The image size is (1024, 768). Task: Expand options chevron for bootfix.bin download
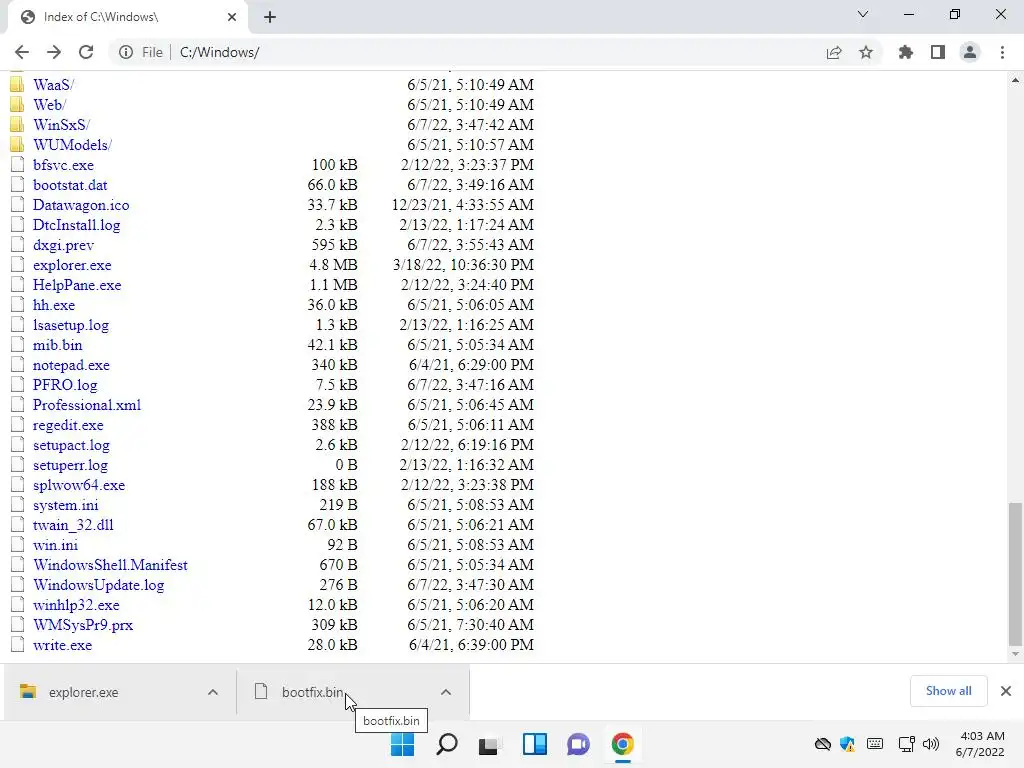coord(446,692)
